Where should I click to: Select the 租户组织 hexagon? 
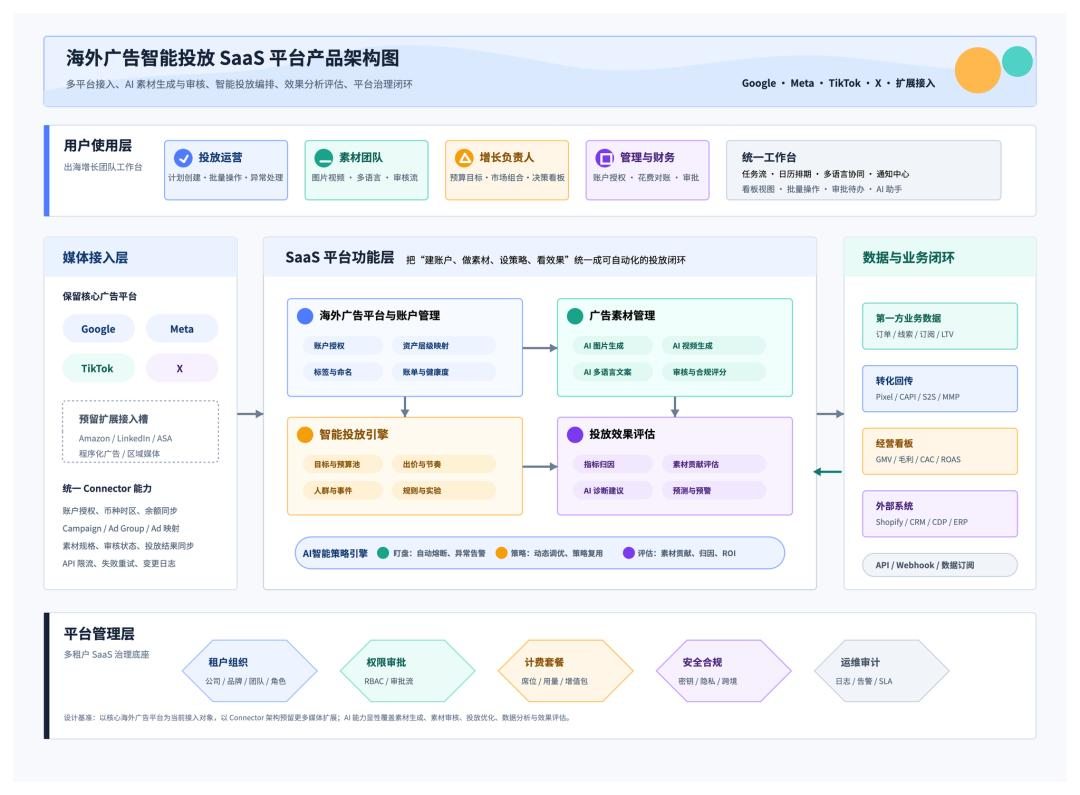(249, 670)
